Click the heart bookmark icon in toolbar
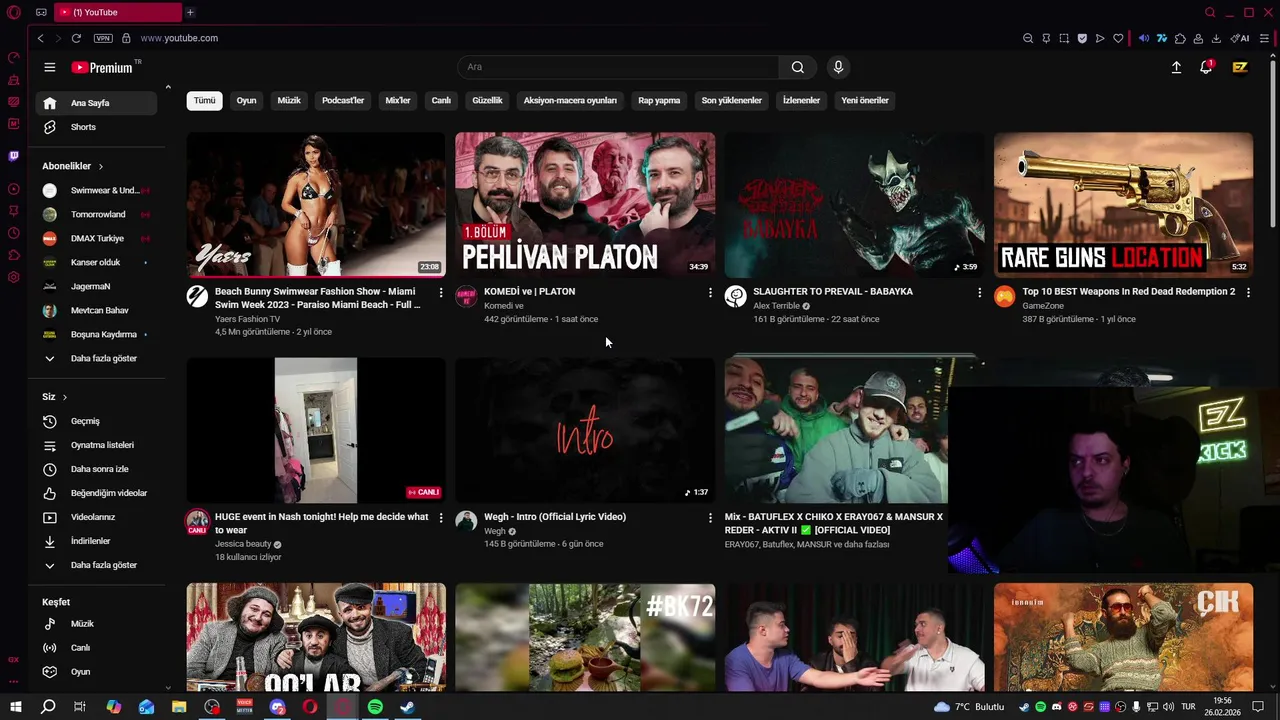 tap(1118, 38)
